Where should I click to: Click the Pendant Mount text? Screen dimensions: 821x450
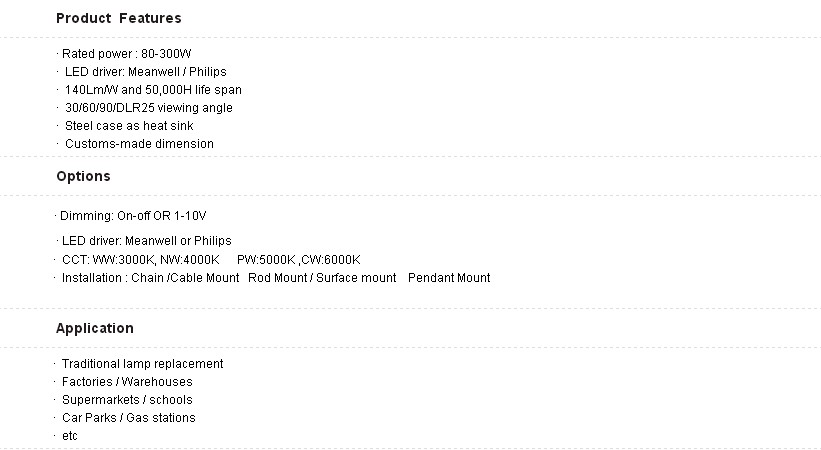point(449,278)
